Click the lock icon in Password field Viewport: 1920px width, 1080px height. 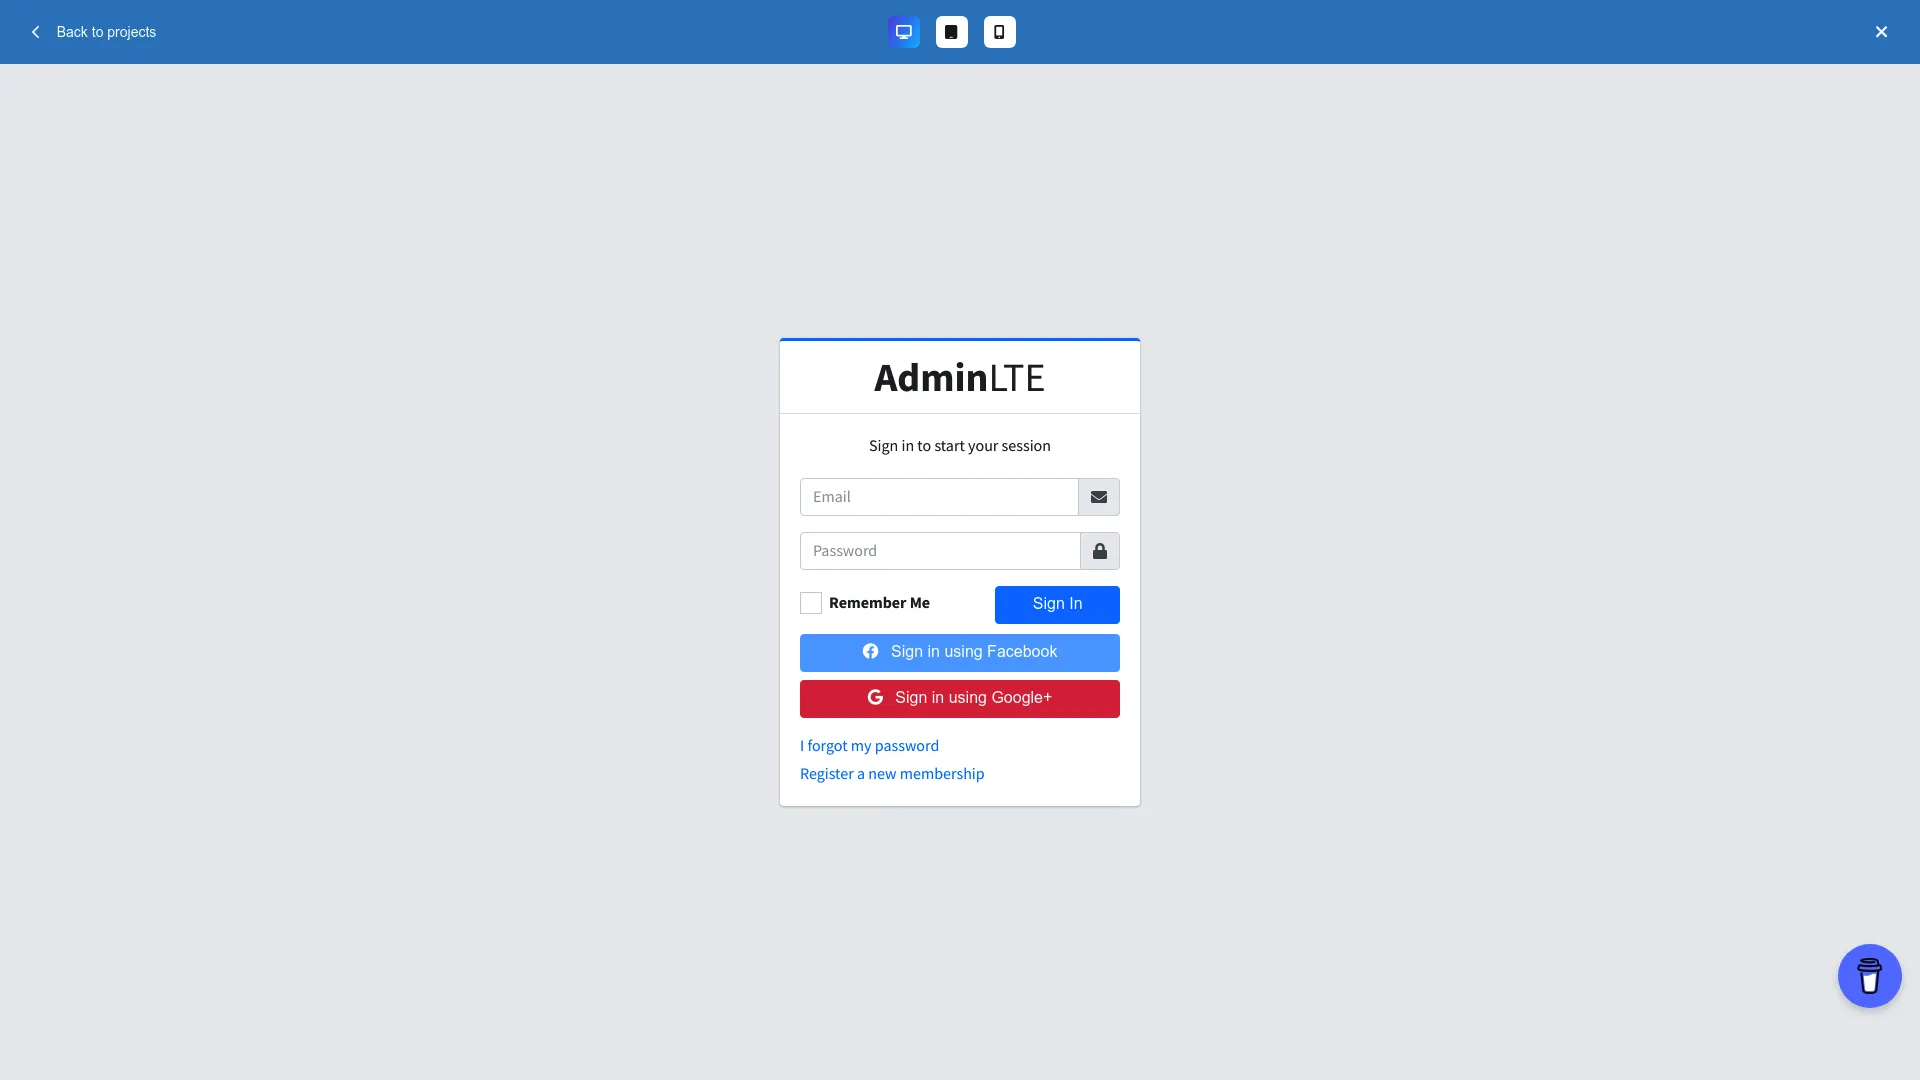[x=1100, y=551]
